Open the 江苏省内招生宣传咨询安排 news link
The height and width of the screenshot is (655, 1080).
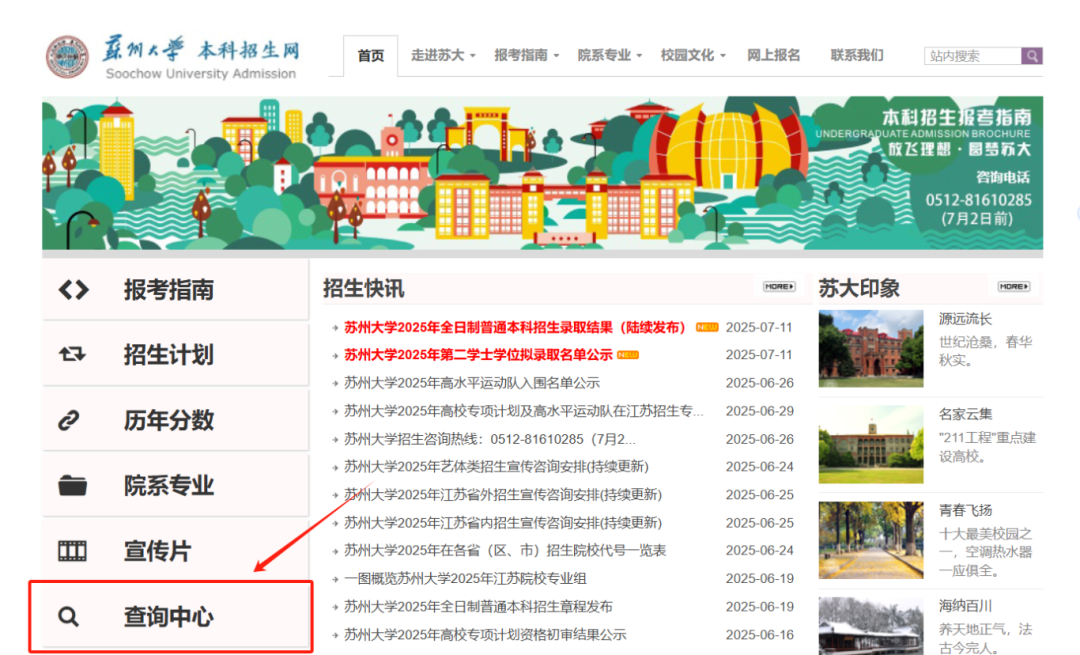(503, 523)
